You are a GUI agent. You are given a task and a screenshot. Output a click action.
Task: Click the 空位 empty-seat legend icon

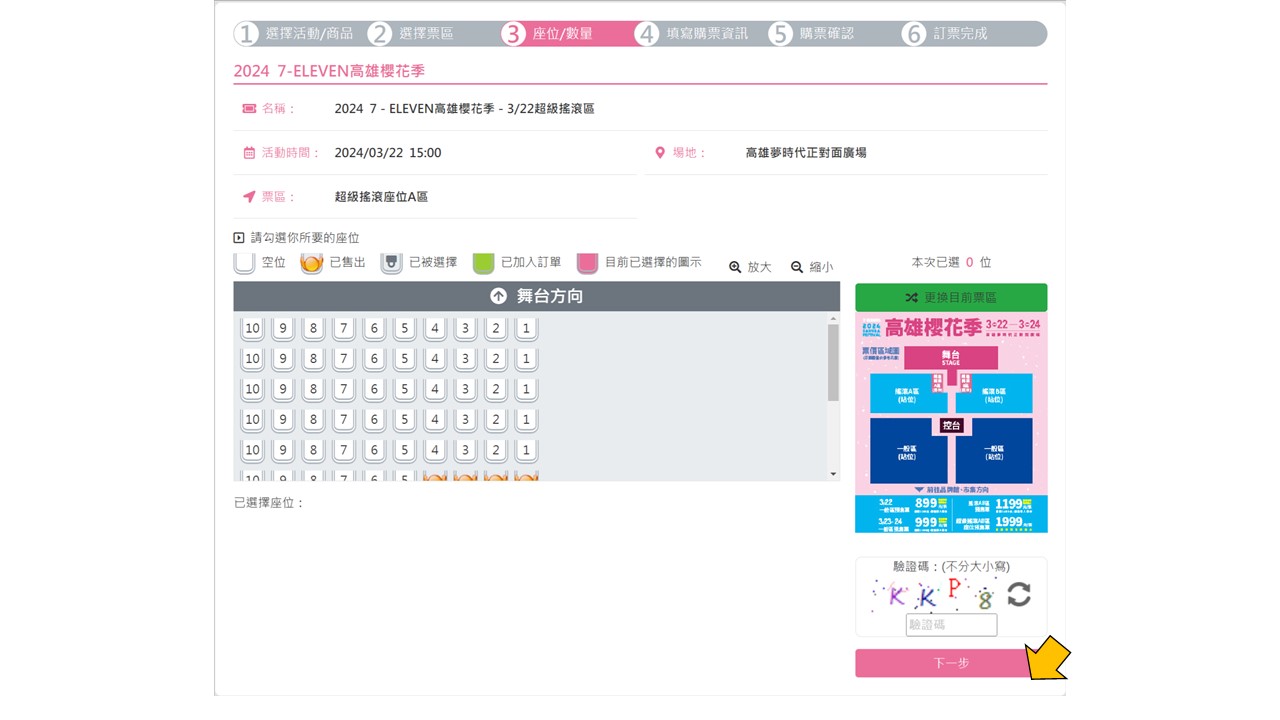click(244, 262)
